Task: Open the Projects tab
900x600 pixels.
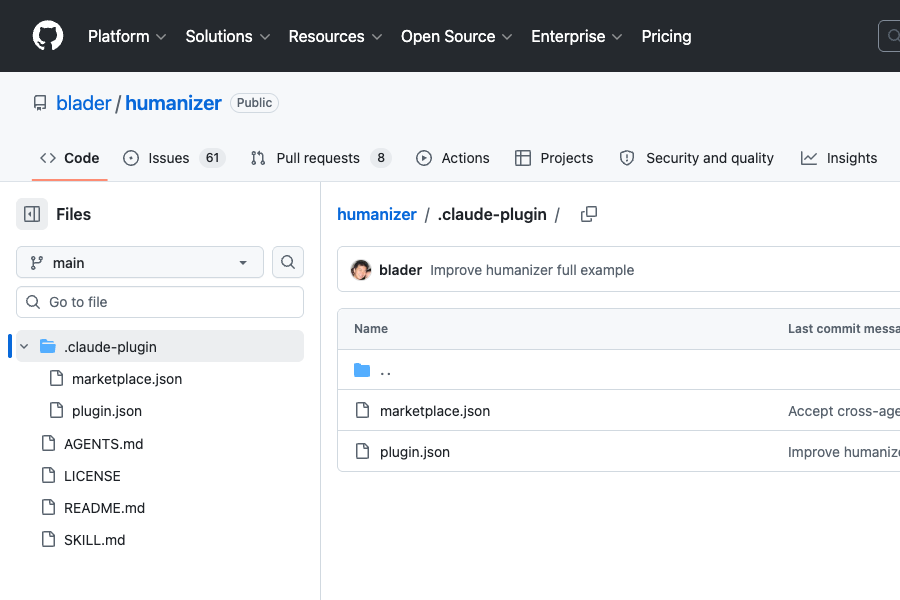Action: 554,158
